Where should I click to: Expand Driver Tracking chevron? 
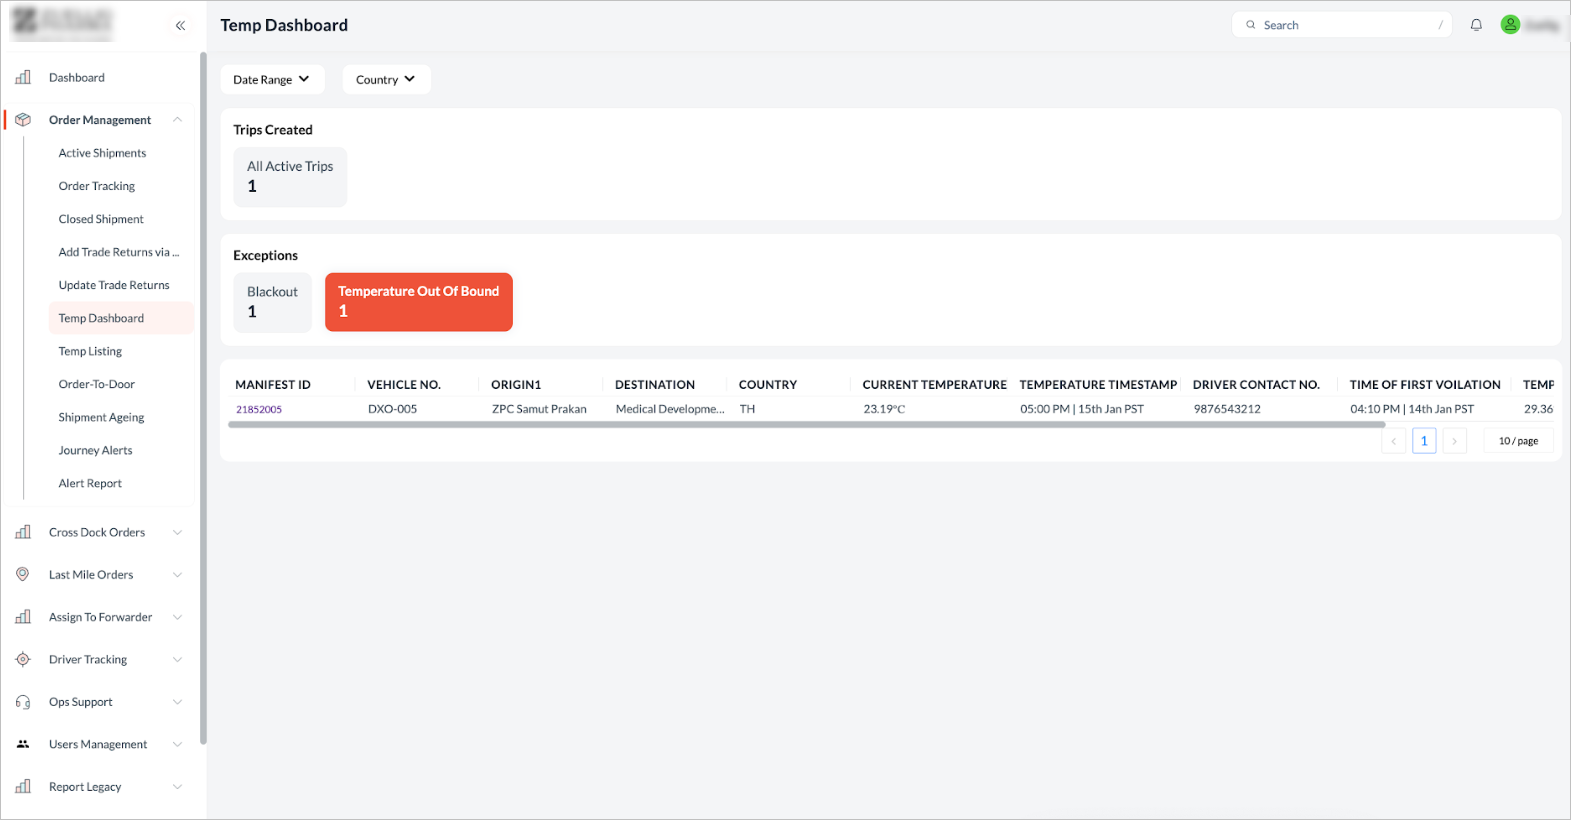tap(177, 659)
